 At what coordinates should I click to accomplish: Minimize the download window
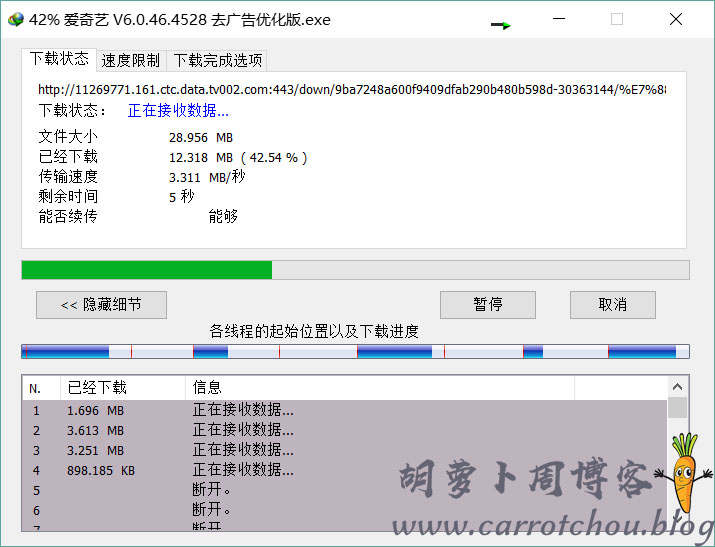tap(559, 19)
